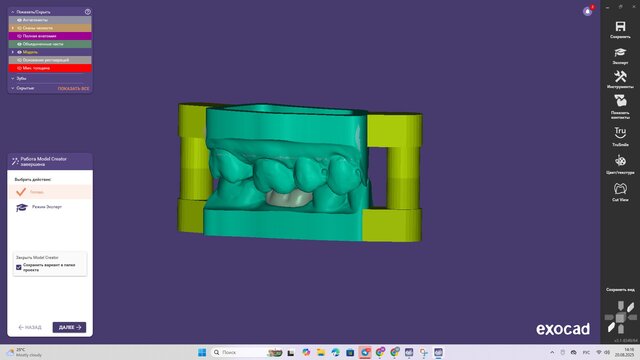Click the help question mark in Show/Hide panel

[x=88, y=12]
